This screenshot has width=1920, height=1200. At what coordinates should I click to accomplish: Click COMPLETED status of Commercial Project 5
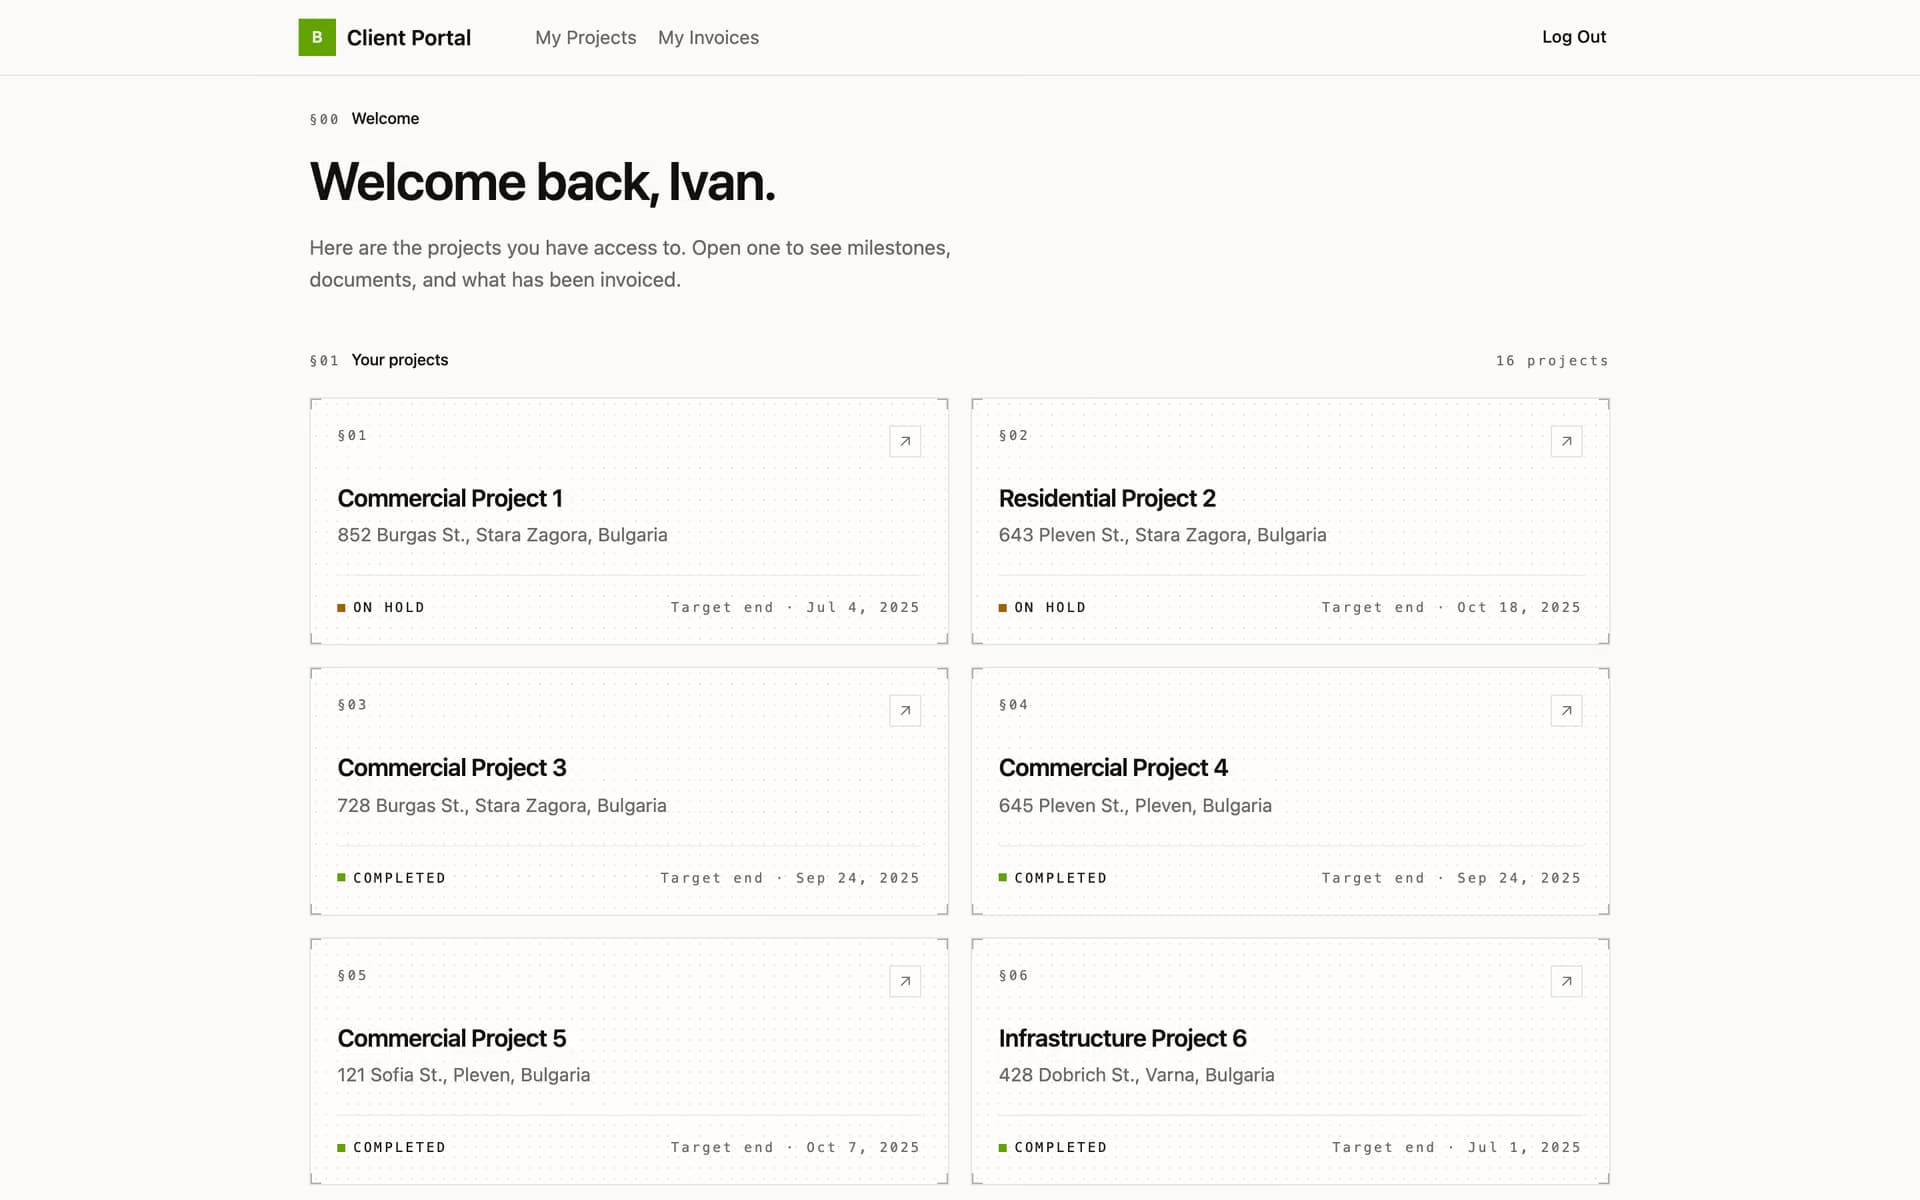click(392, 1147)
